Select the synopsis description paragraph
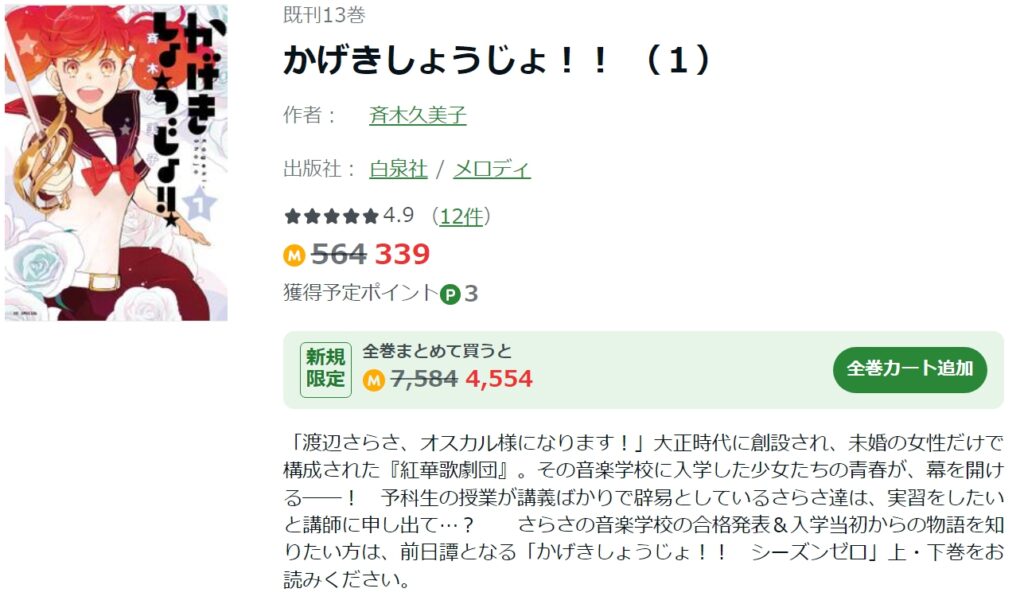The image size is (1024, 604). (x=643, y=511)
